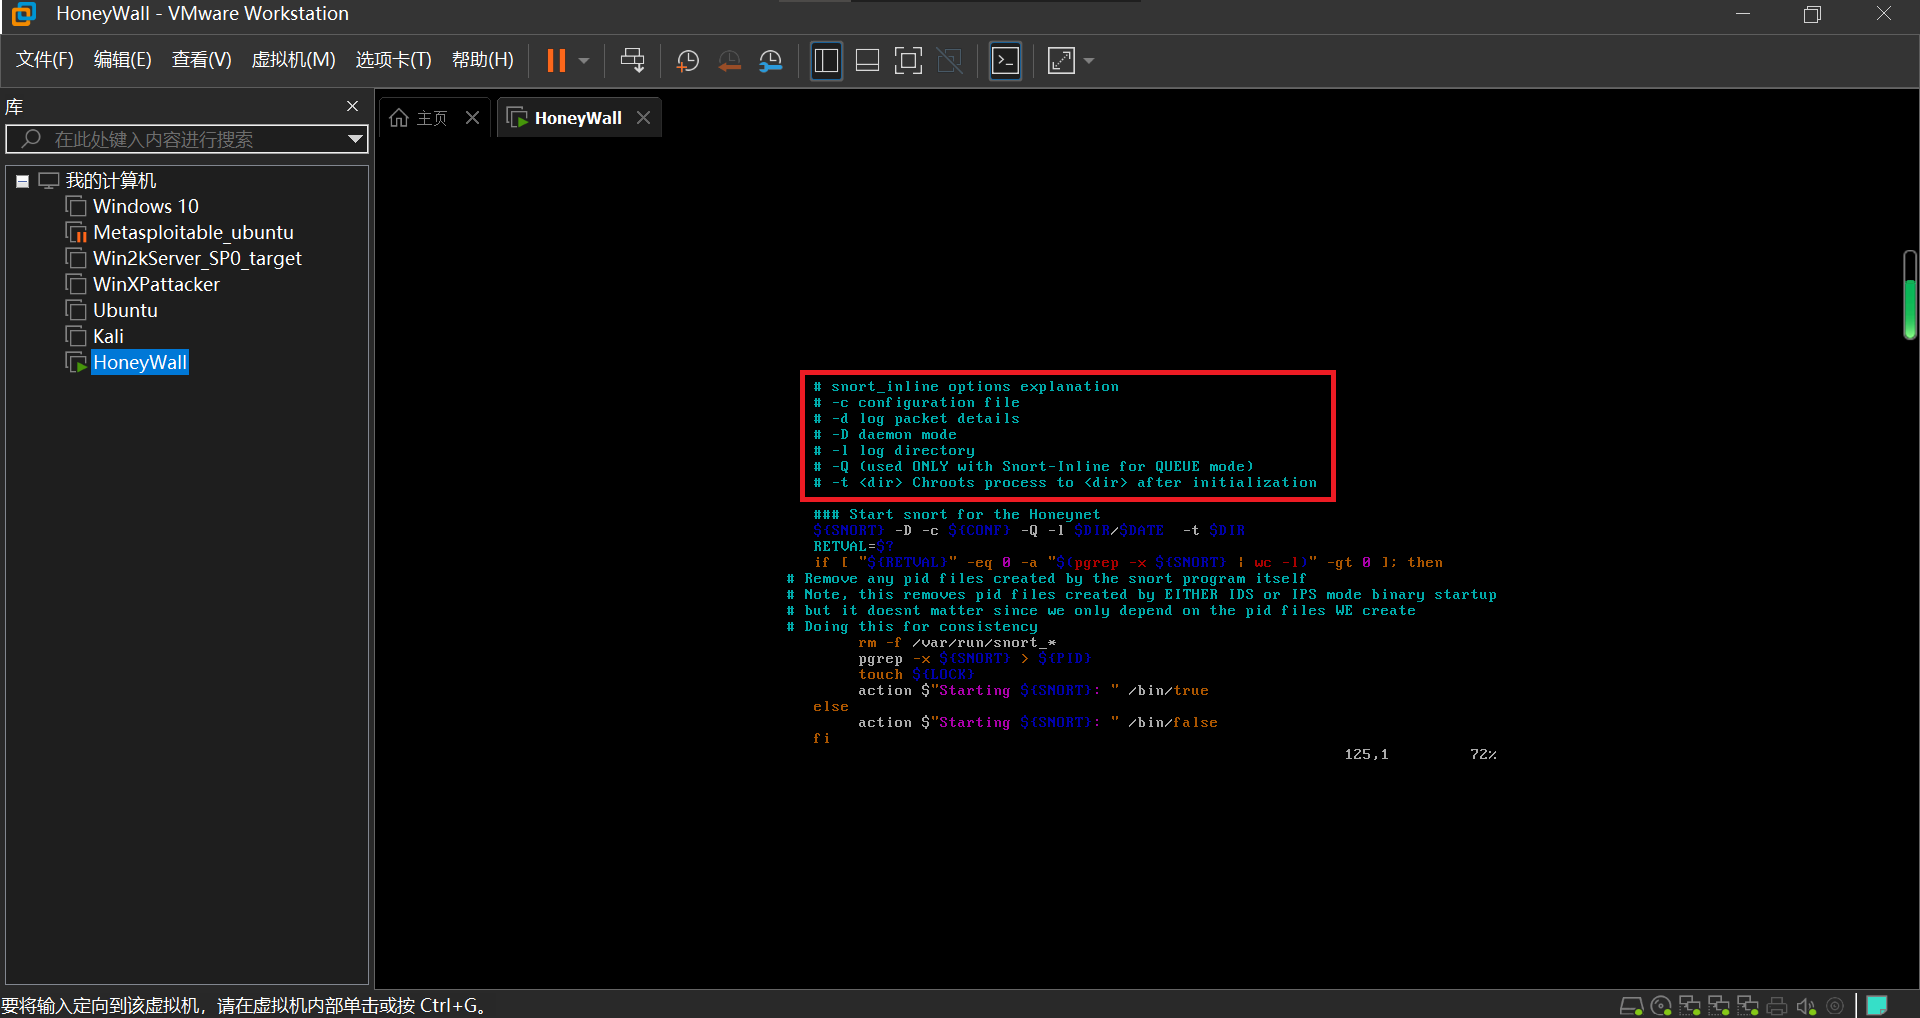1920x1018 pixels.
Task: Open the 查看(V) menu
Action: (x=202, y=60)
